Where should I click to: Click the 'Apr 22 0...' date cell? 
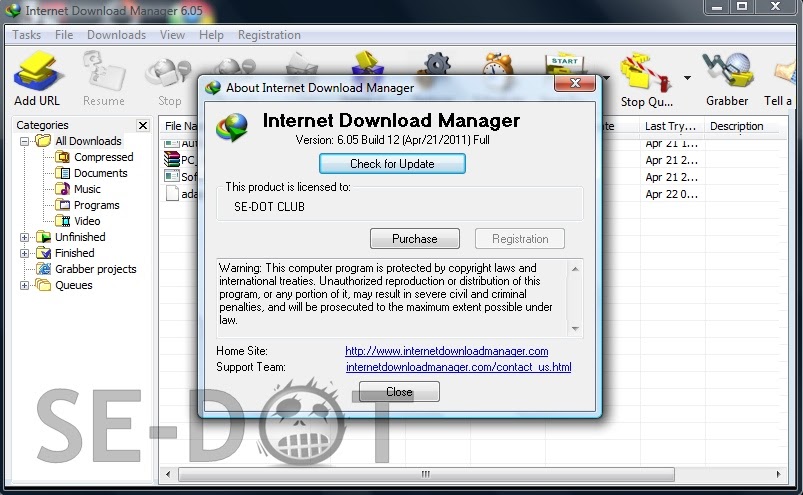point(671,194)
